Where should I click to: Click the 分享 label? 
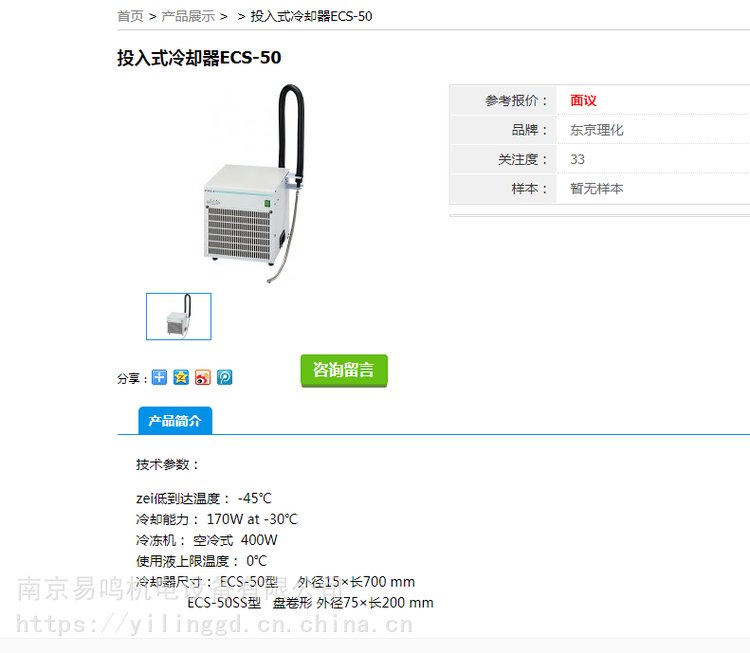[x=132, y=378]
